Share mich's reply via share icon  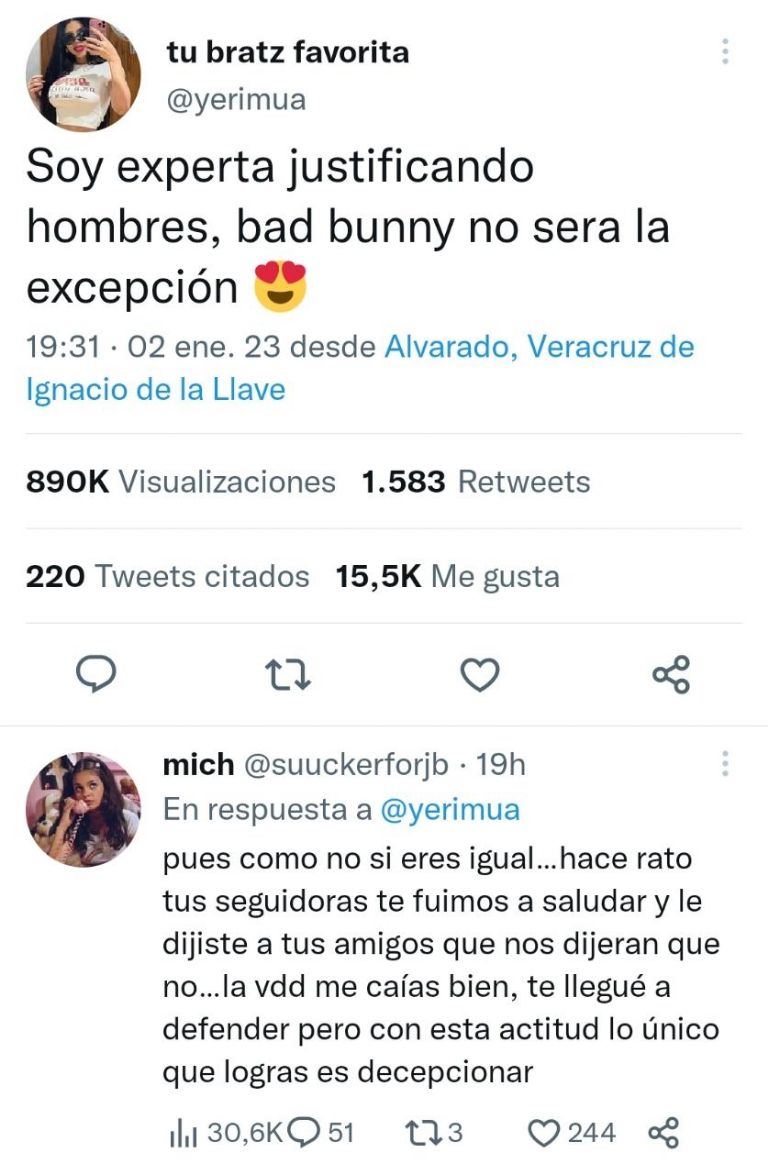click(x=663, y=1133)
